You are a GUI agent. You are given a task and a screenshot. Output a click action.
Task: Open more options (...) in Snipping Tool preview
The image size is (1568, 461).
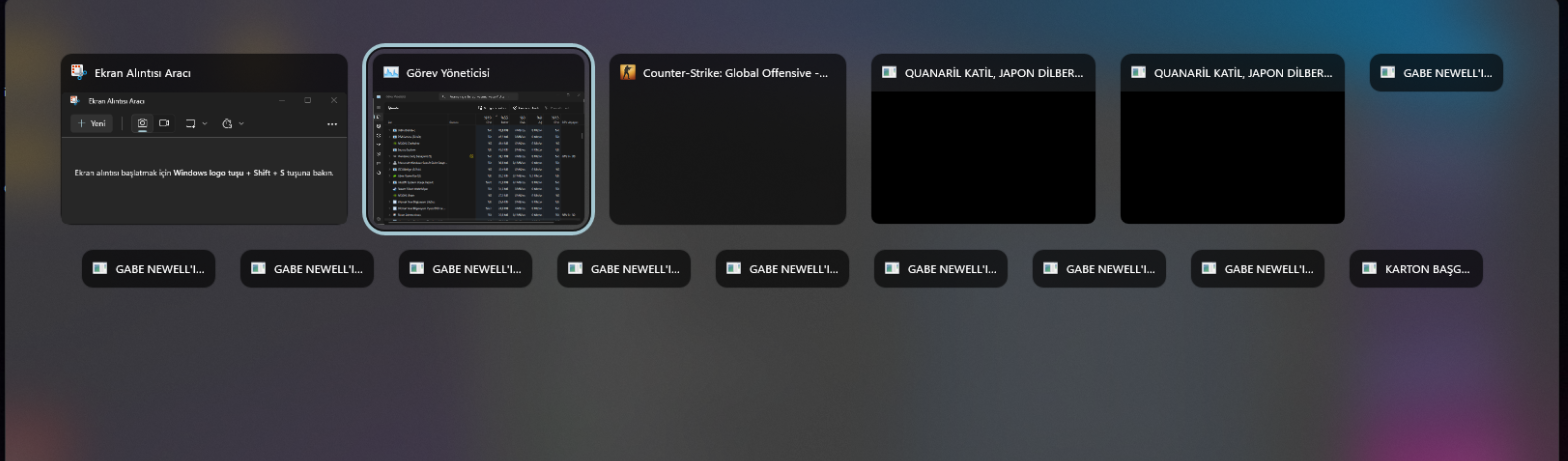pyautogui.click(x=332, y=124)
